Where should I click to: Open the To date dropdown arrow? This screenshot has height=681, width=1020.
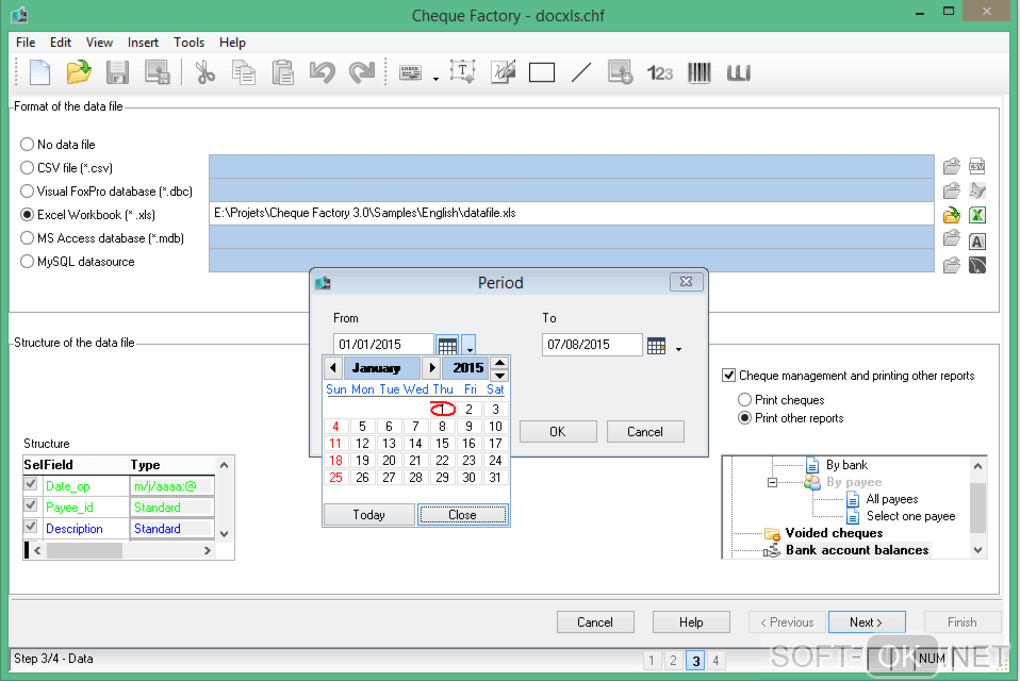pos(678,349)
